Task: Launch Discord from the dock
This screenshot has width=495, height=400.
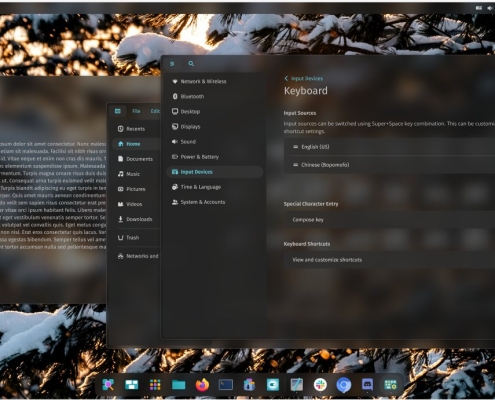Action: [367, 385]
